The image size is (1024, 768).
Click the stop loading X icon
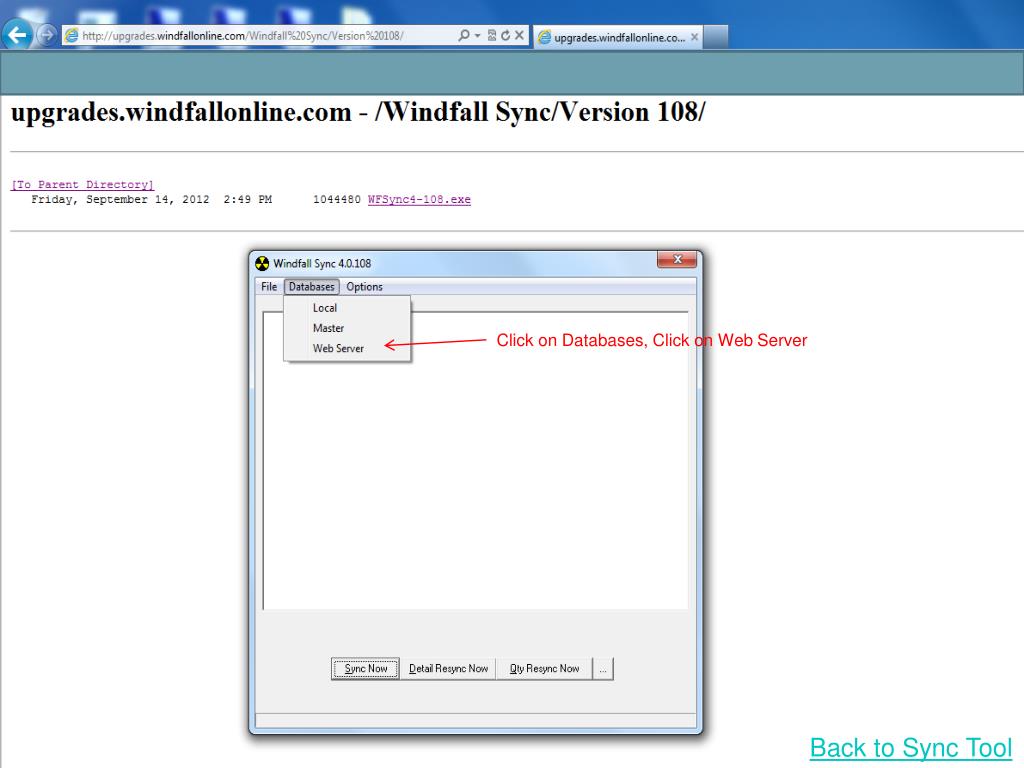pyautogui.click(x=519, y=35)
